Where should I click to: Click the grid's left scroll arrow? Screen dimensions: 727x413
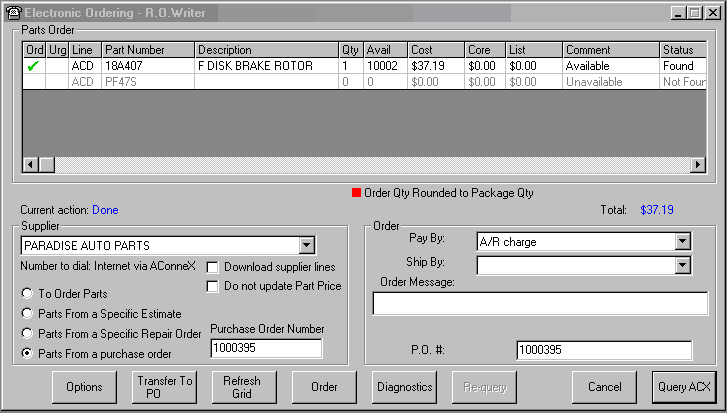(29, 164)
